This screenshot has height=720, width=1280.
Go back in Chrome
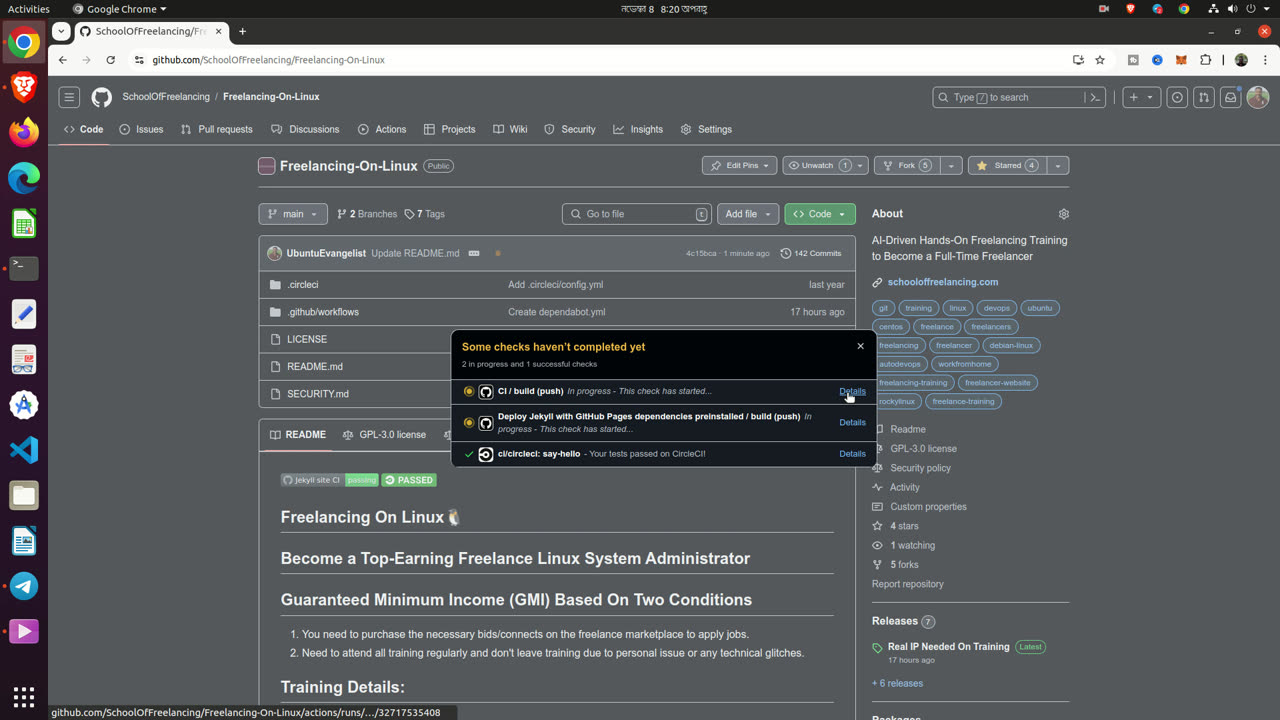(x=62, y=60)
